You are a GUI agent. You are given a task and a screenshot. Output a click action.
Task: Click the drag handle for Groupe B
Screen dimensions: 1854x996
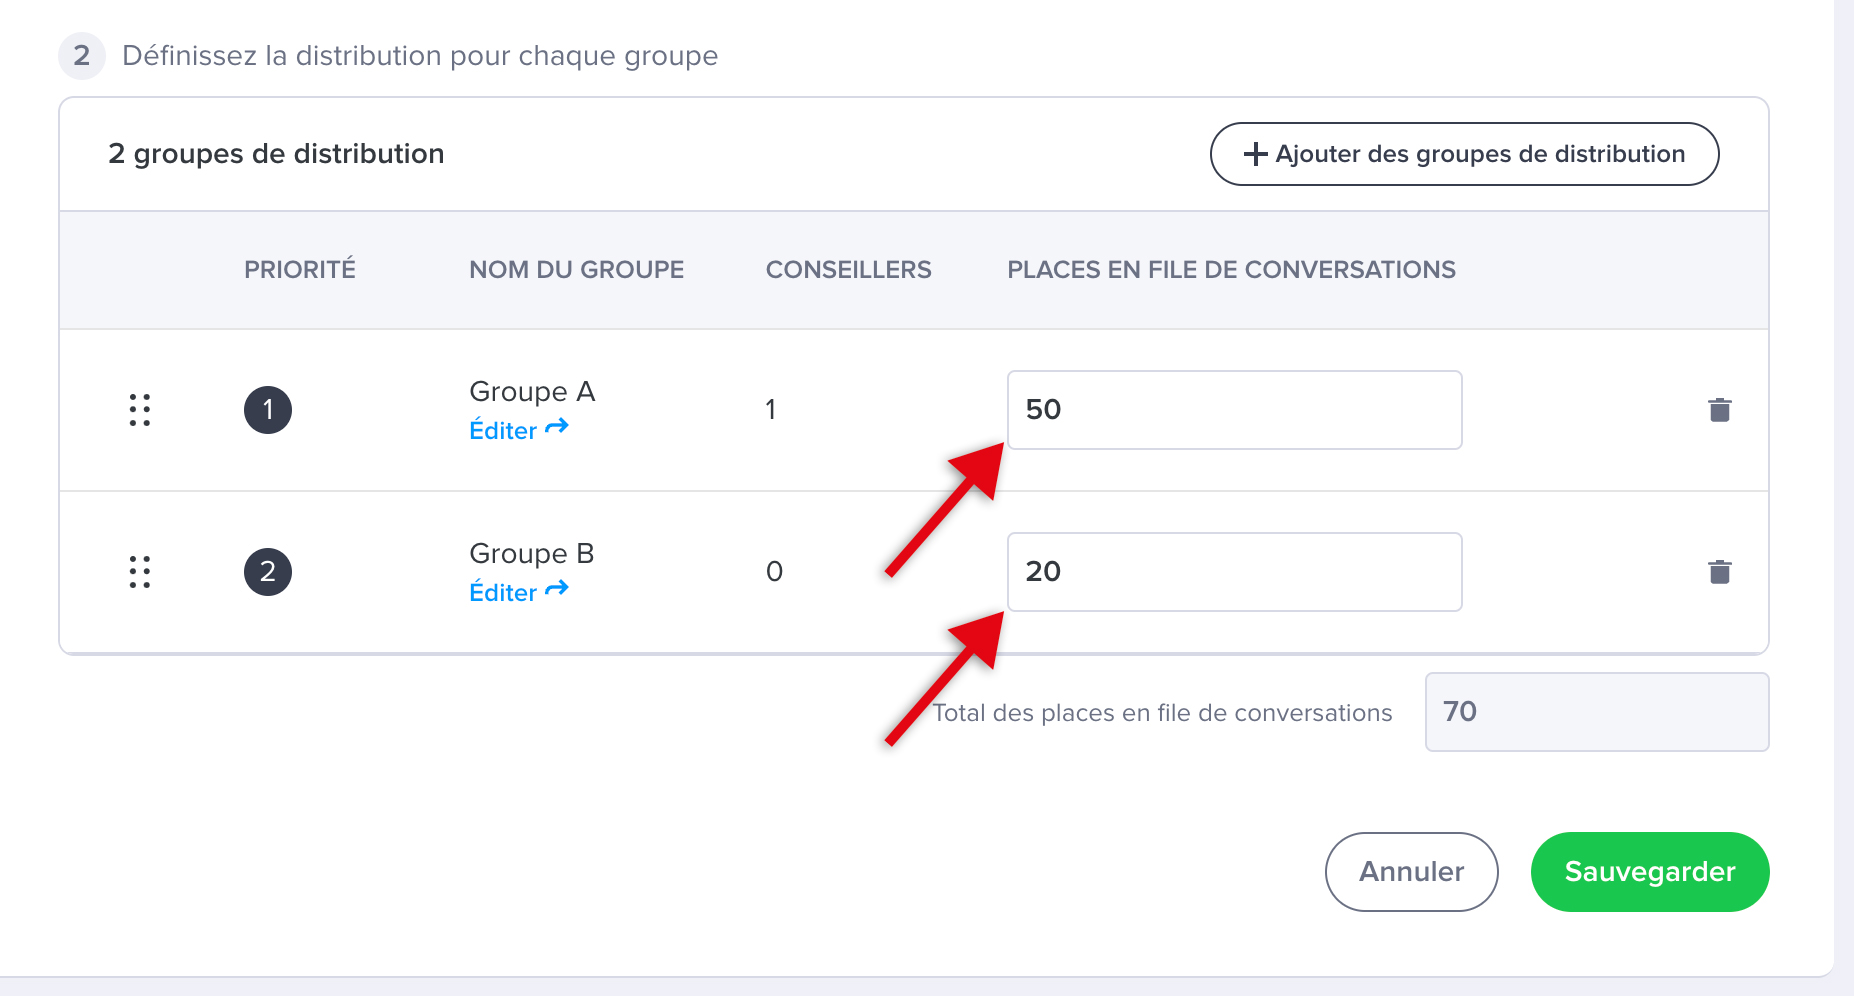(x=140, y=572)
